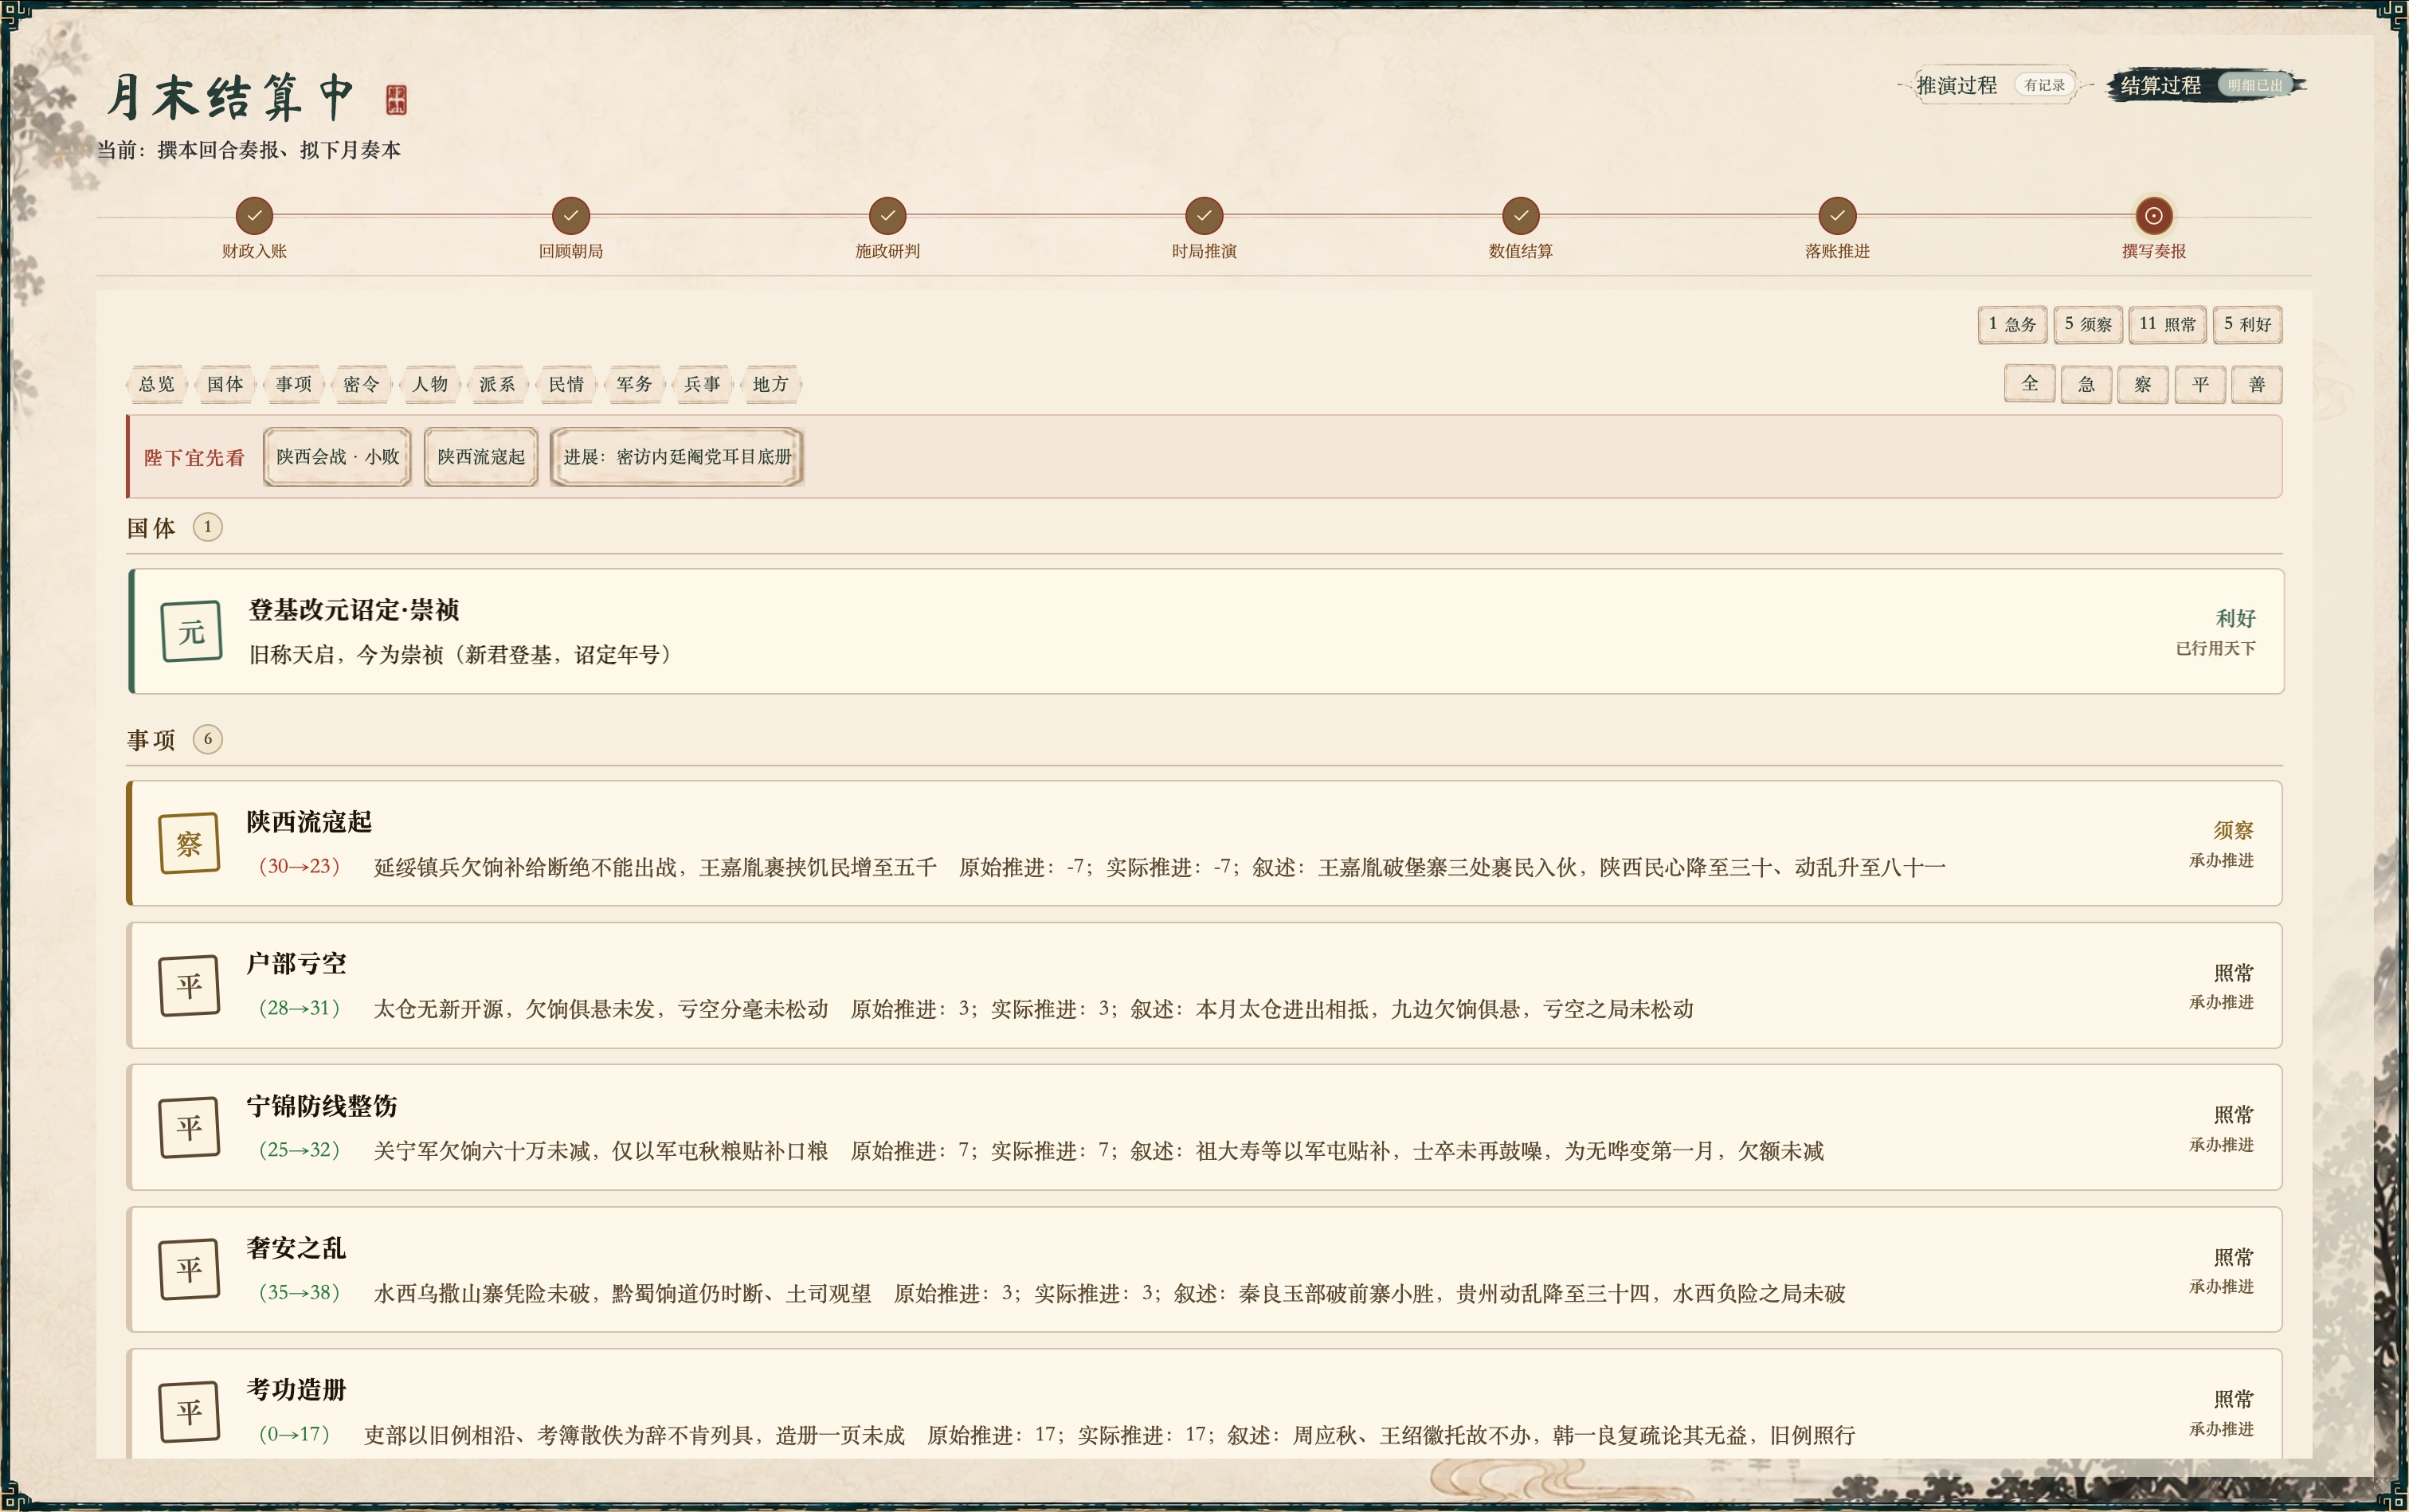Click the 陕西会战·小败 priority button
Viewport: 2409px width, 1512px height.
click(338, 457)
